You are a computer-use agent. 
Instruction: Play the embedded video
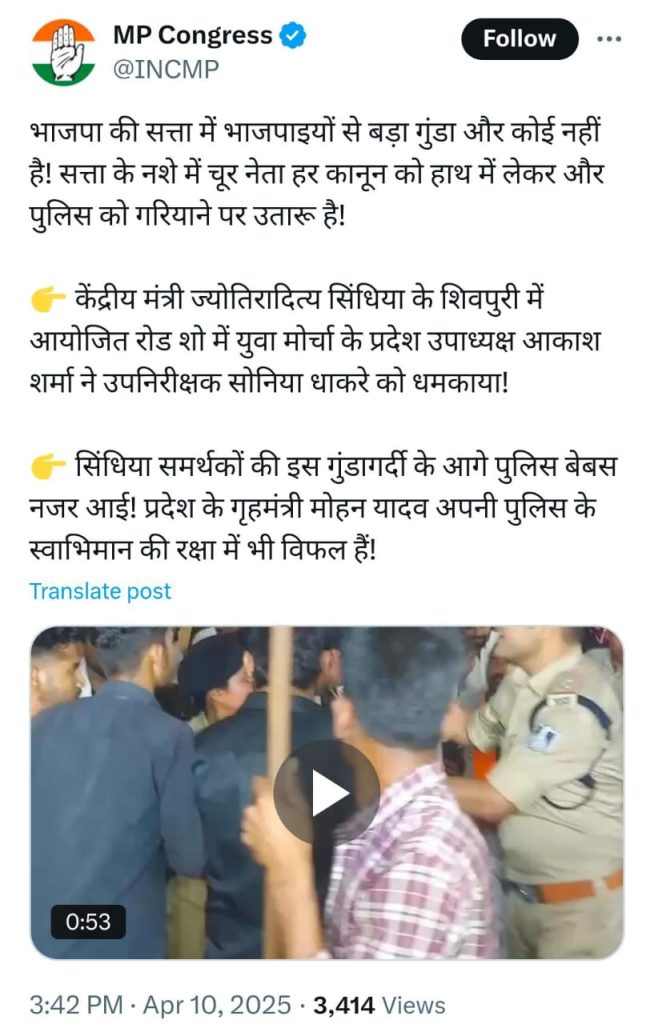[x=326, y=793]
